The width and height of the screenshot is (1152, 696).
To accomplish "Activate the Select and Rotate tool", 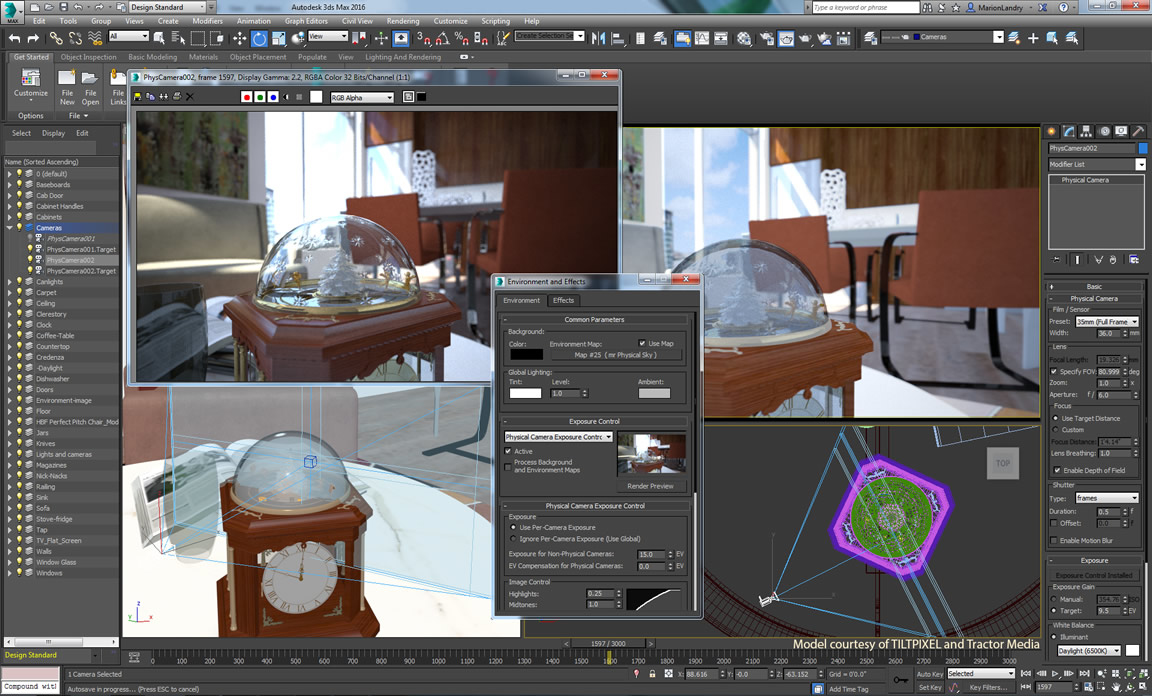I will click(259, 39).
